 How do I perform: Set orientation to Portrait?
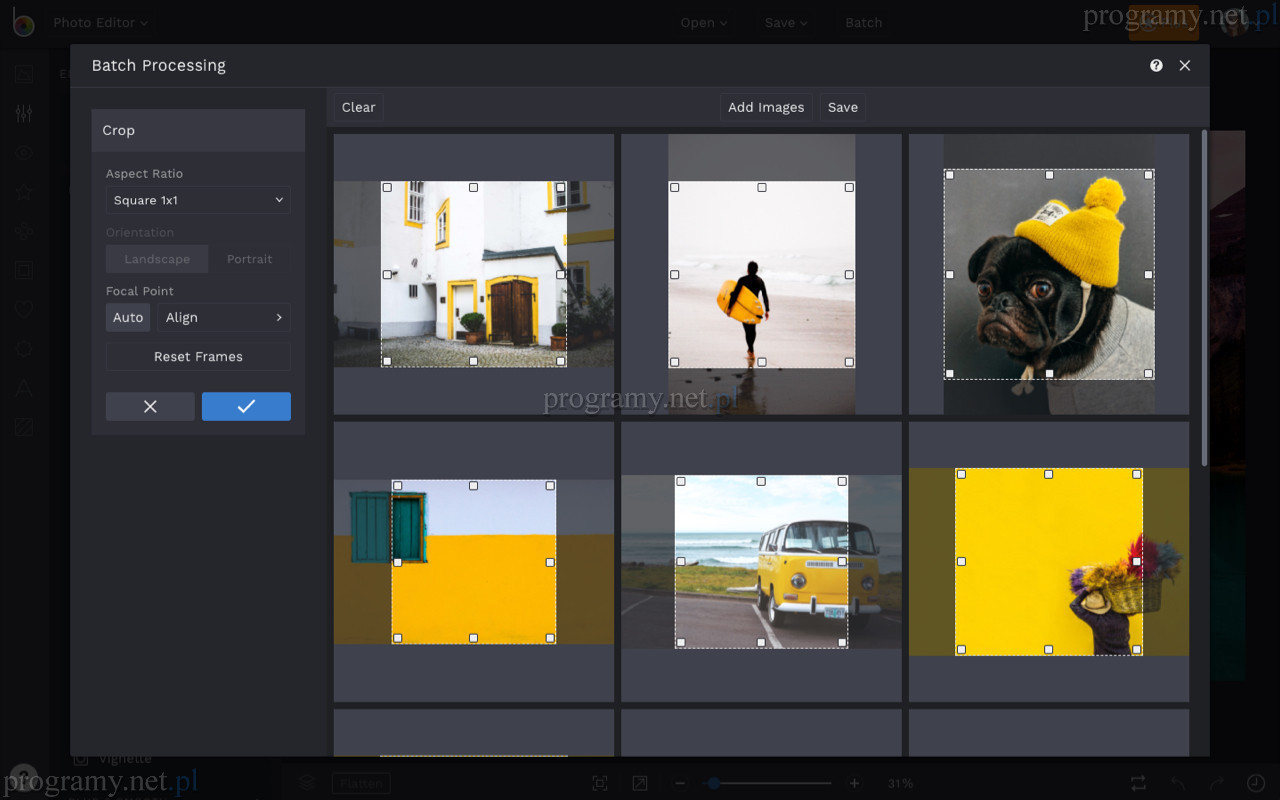coord(249,259)
